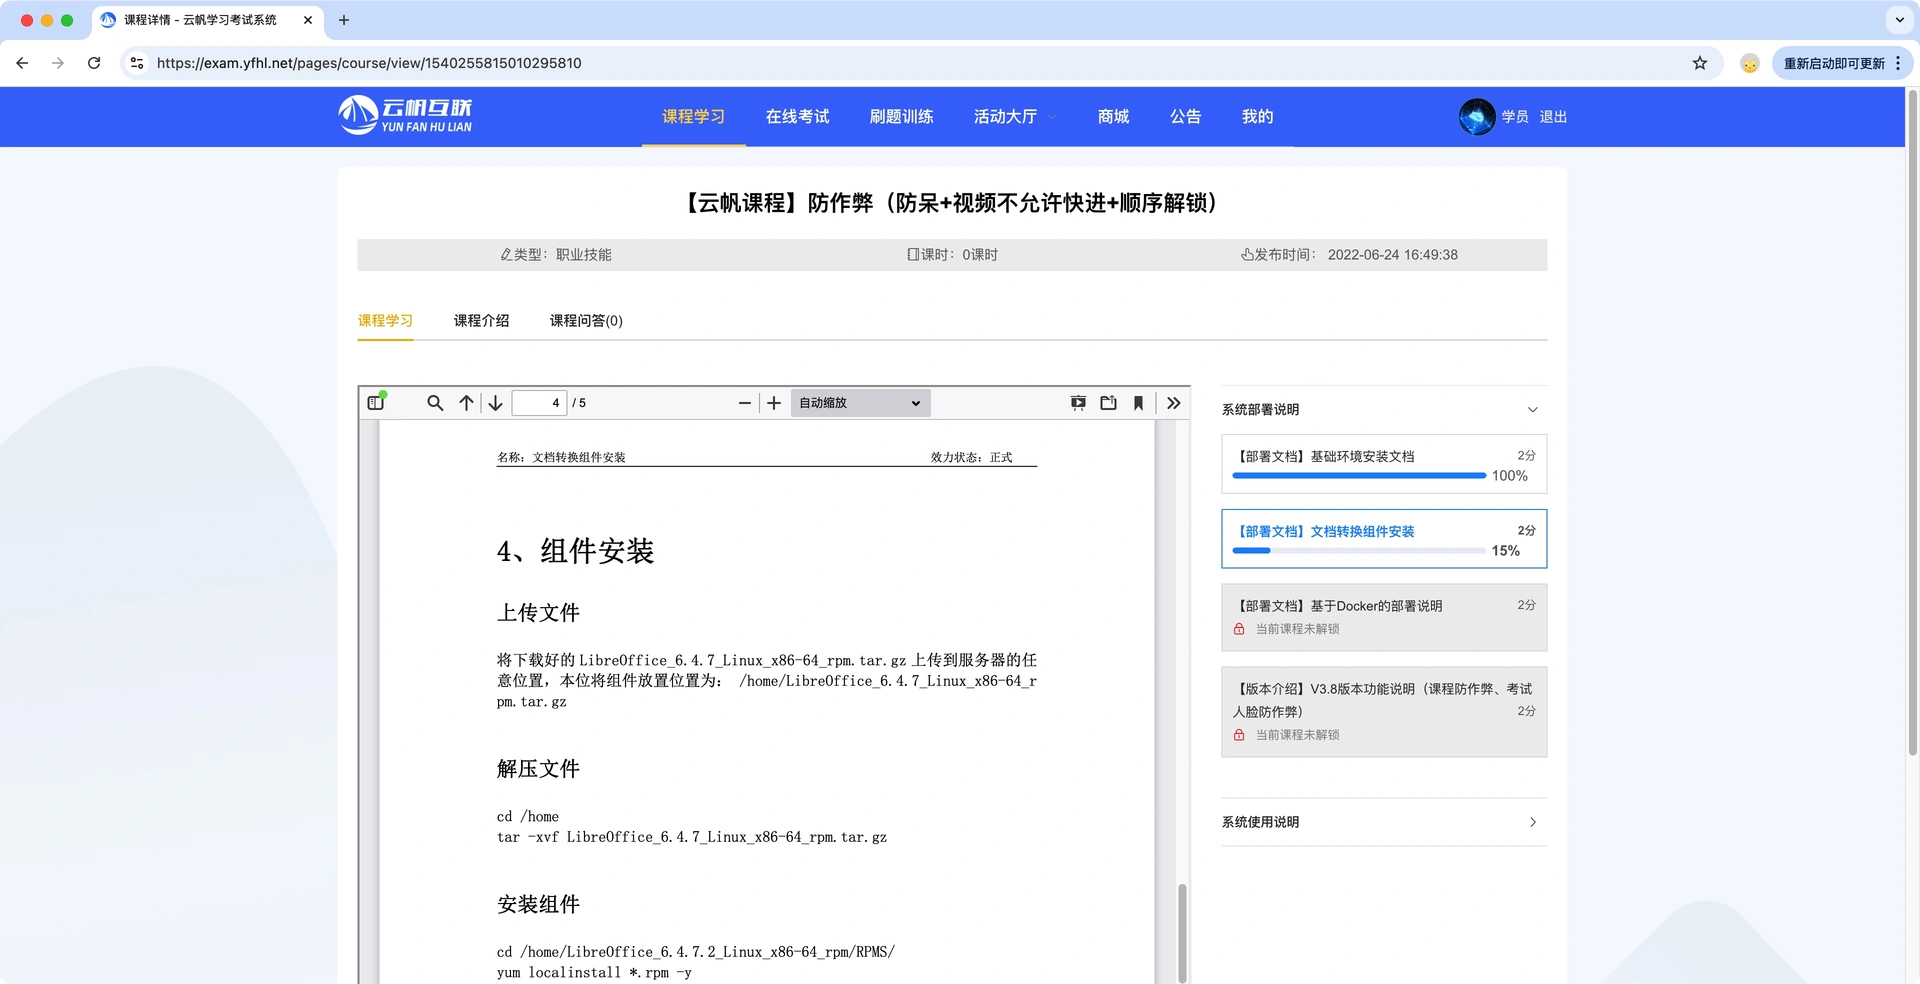1920x984 pixels.
Task: Zoom out the PDF document
Action: [x=744, y=403]
